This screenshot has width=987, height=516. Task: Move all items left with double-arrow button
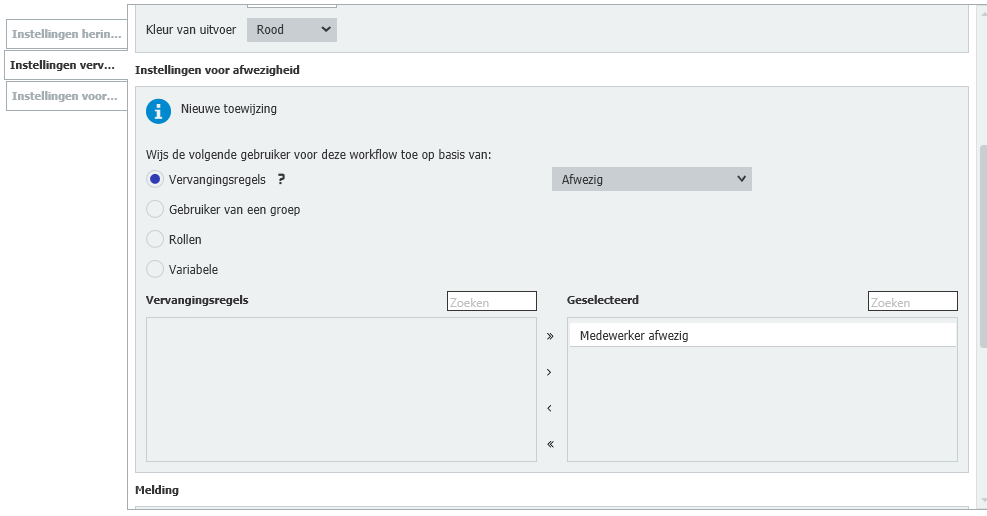pyautogui.click(x=550, y=445)
